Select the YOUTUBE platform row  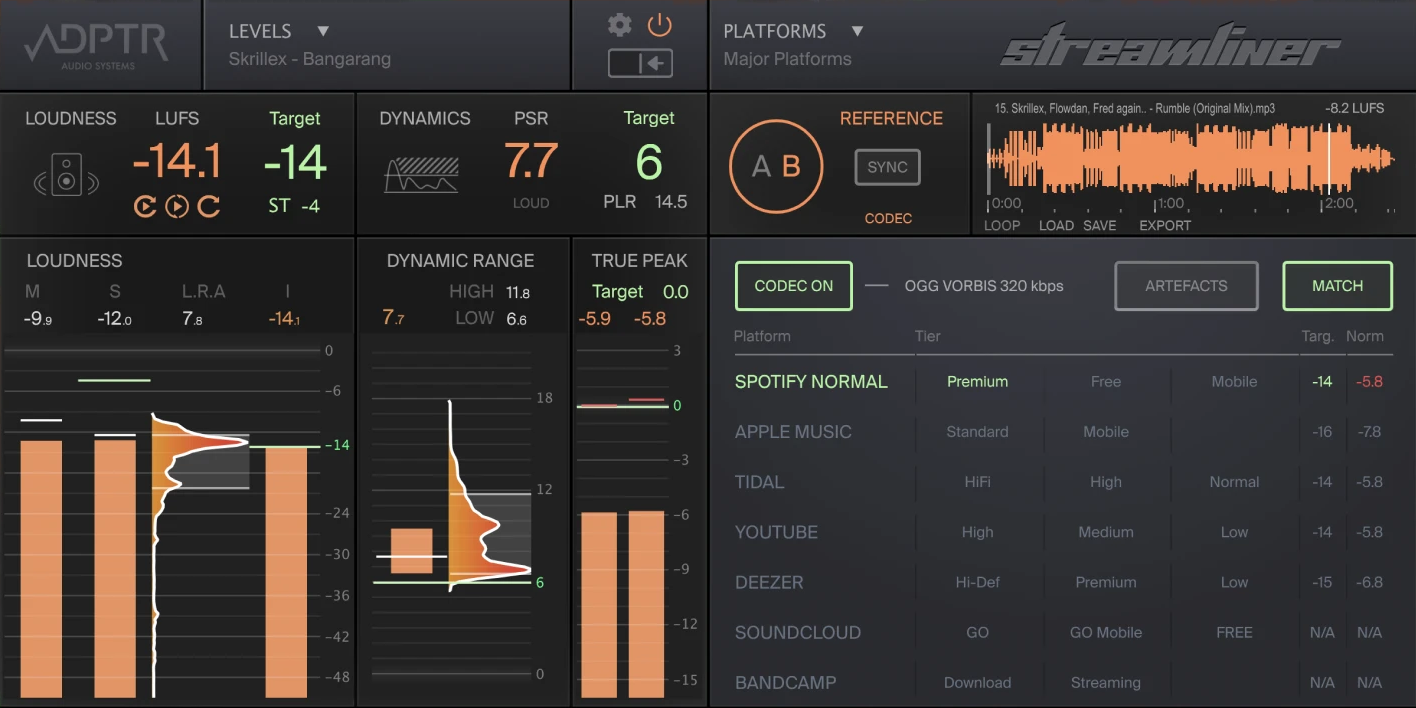tap(776, 532)
